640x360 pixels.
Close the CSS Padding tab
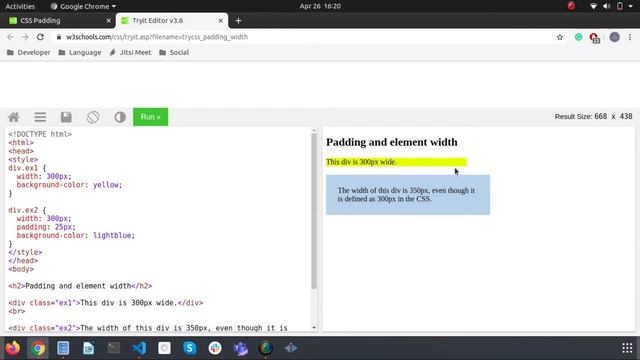point(108,20)
